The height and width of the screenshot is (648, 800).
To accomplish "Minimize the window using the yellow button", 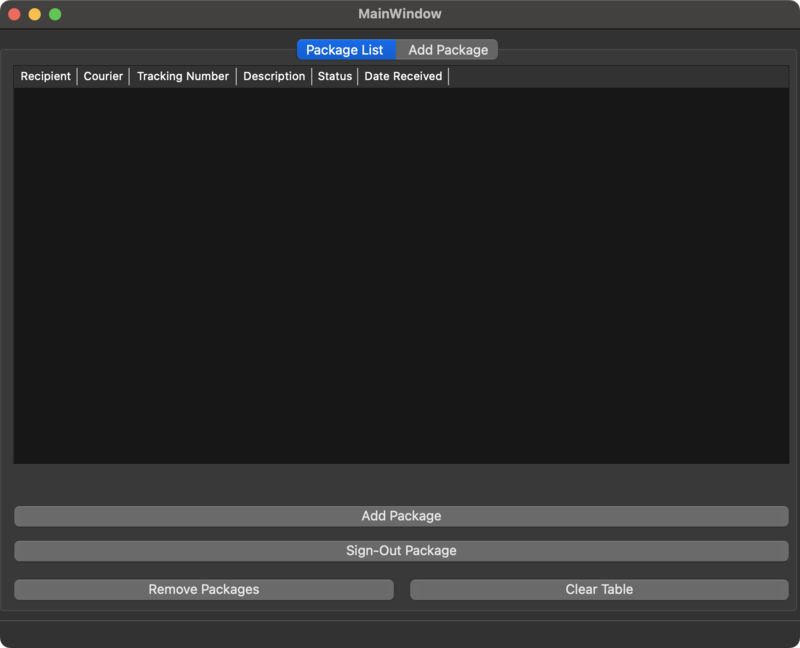I will click(35, 14).
